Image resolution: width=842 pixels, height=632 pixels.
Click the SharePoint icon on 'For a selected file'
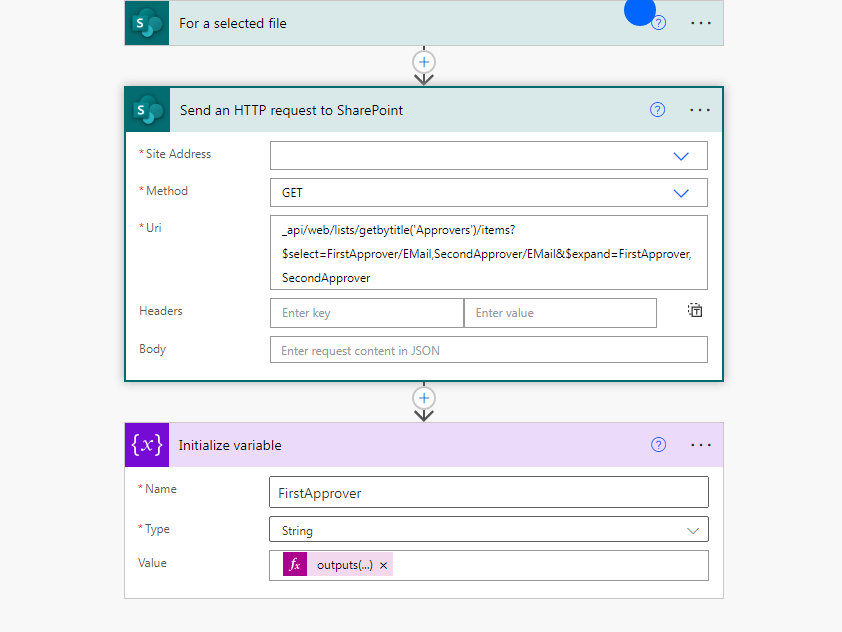point(146,22)
